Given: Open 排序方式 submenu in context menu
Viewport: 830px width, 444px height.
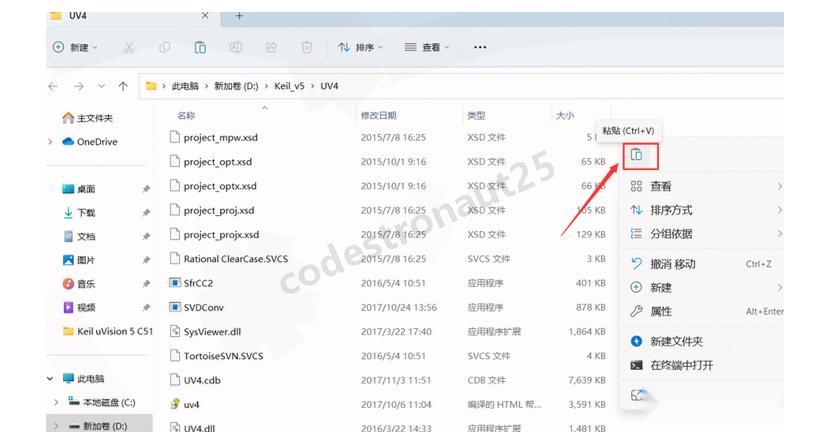Looking at the screenshot, I should [704, 210].
